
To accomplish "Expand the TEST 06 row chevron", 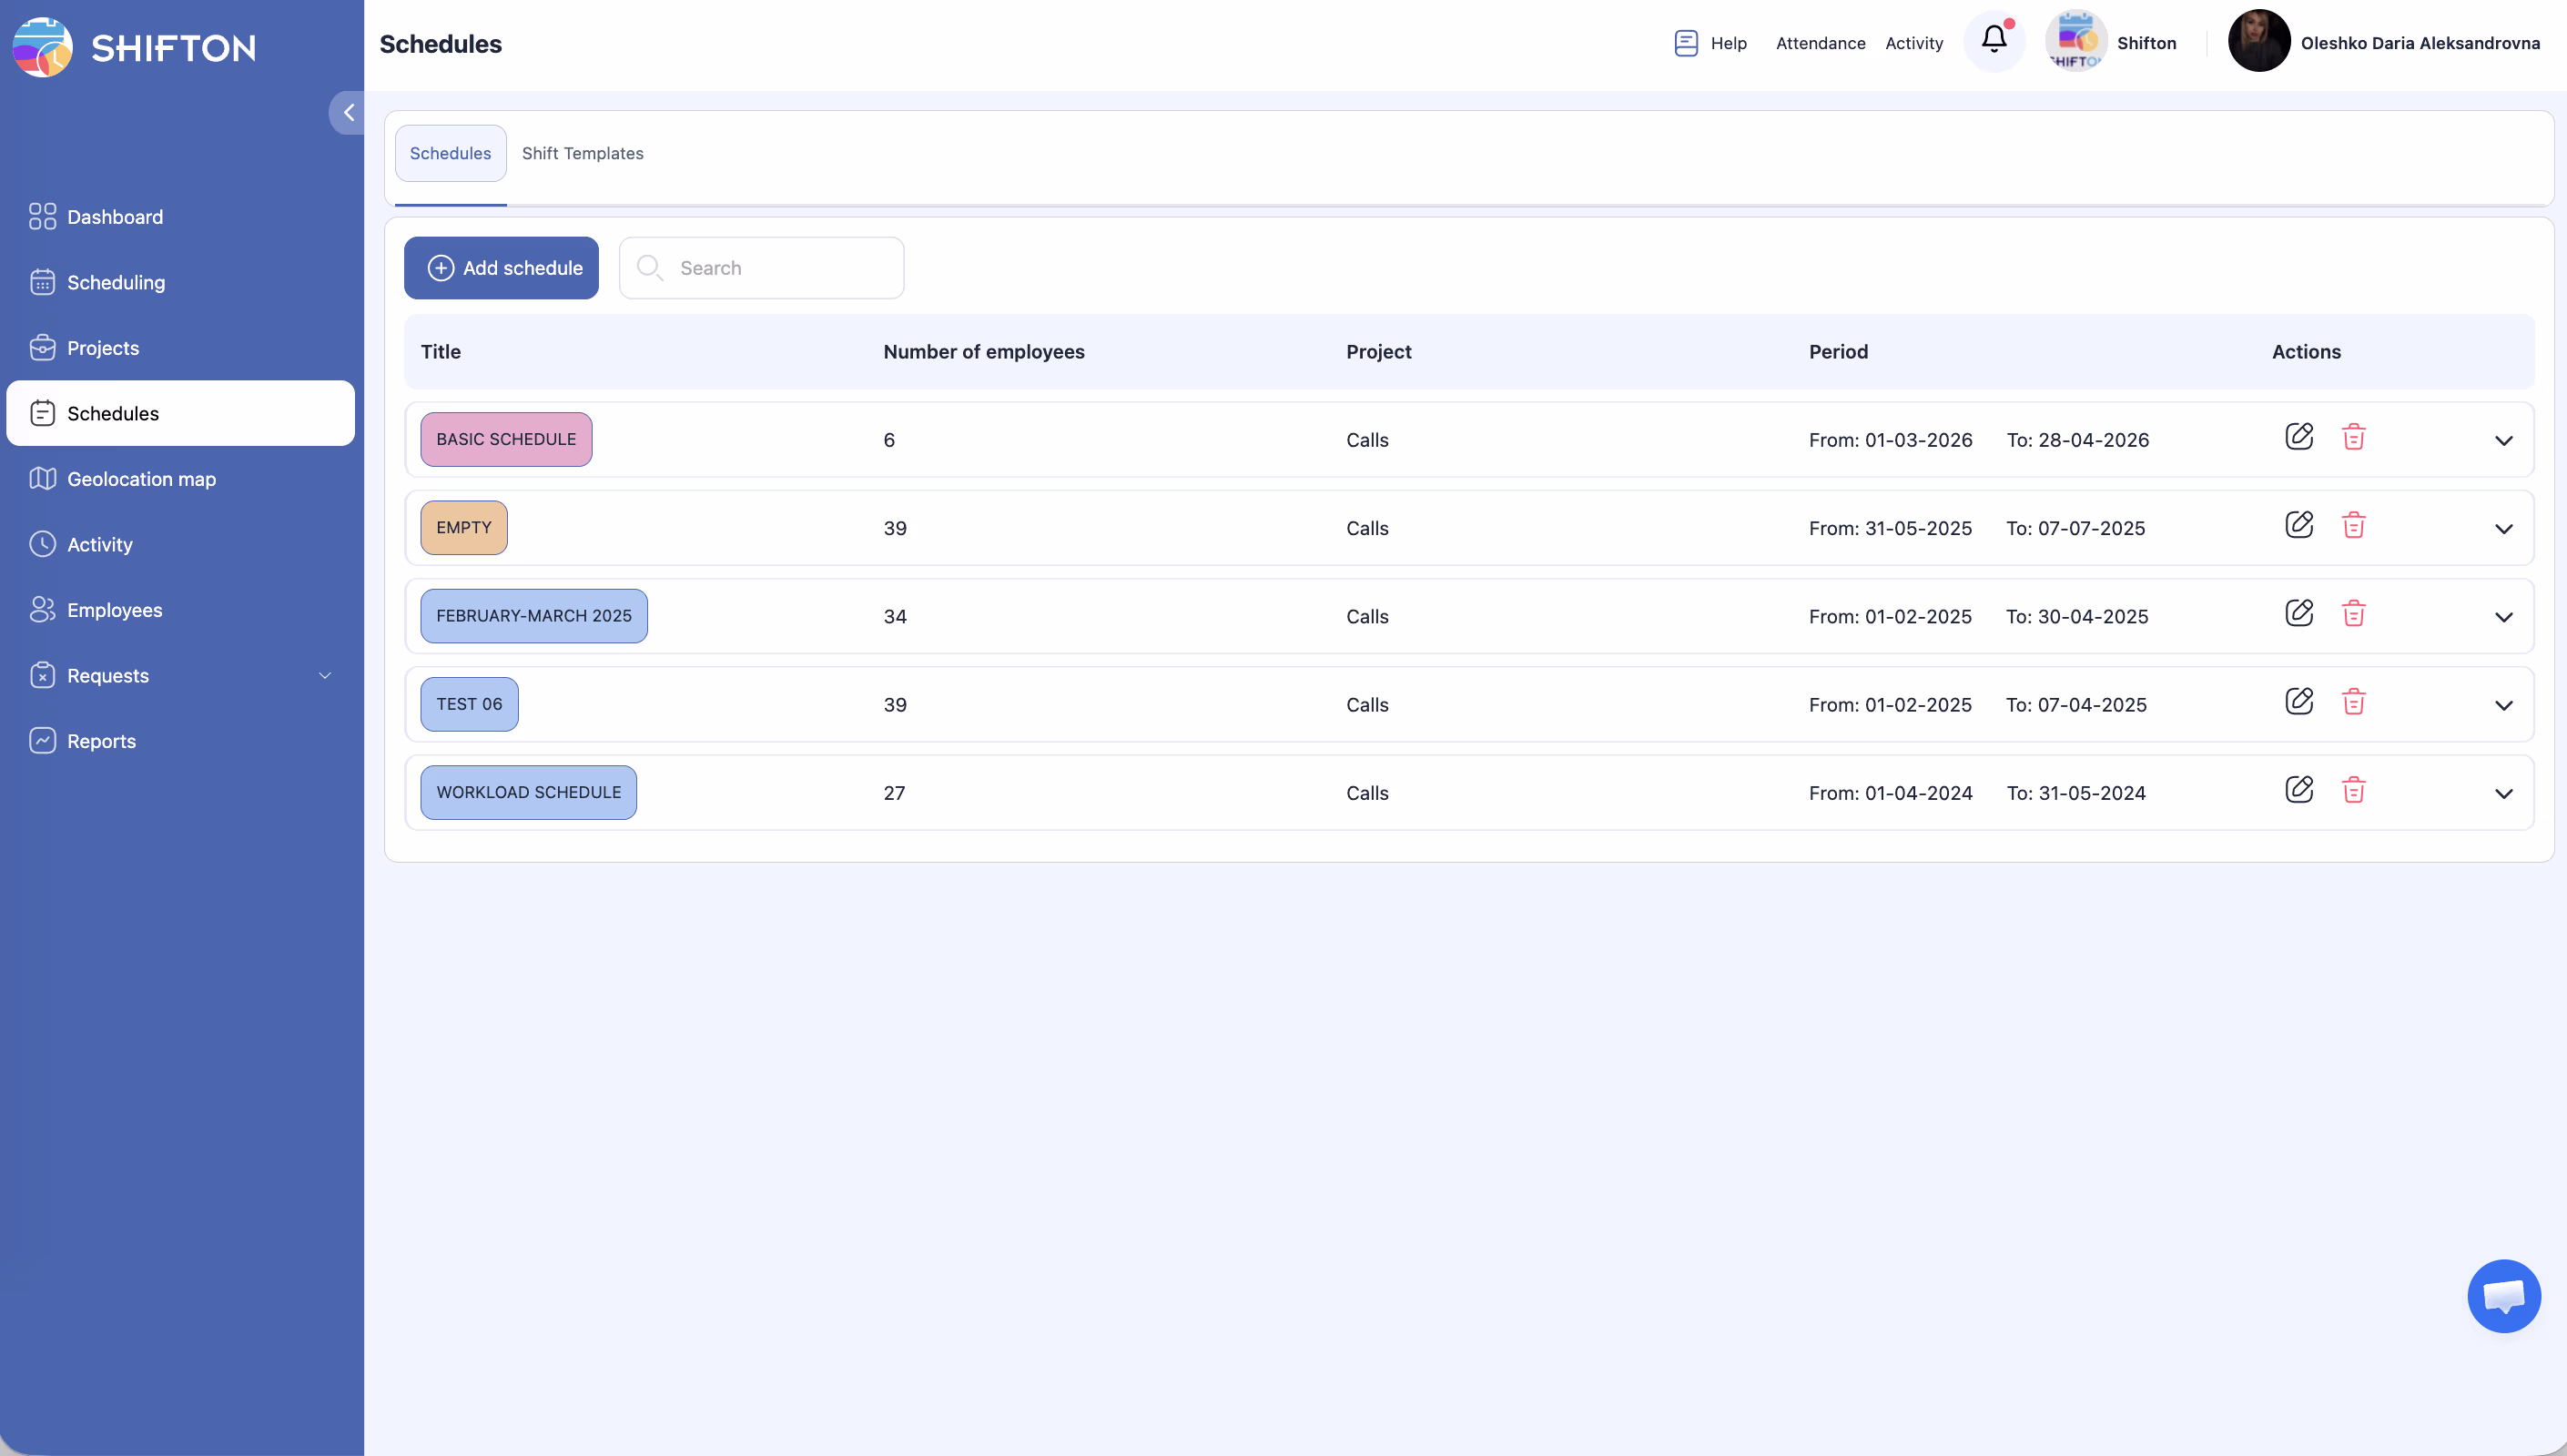I will tap(2503, 706).
